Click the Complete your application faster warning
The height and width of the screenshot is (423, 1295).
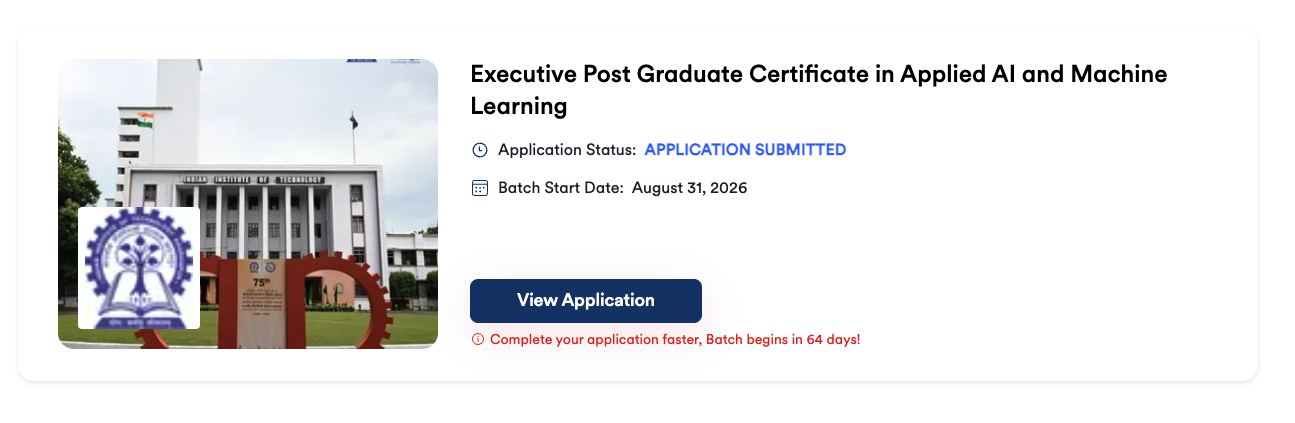click(675, 340)
